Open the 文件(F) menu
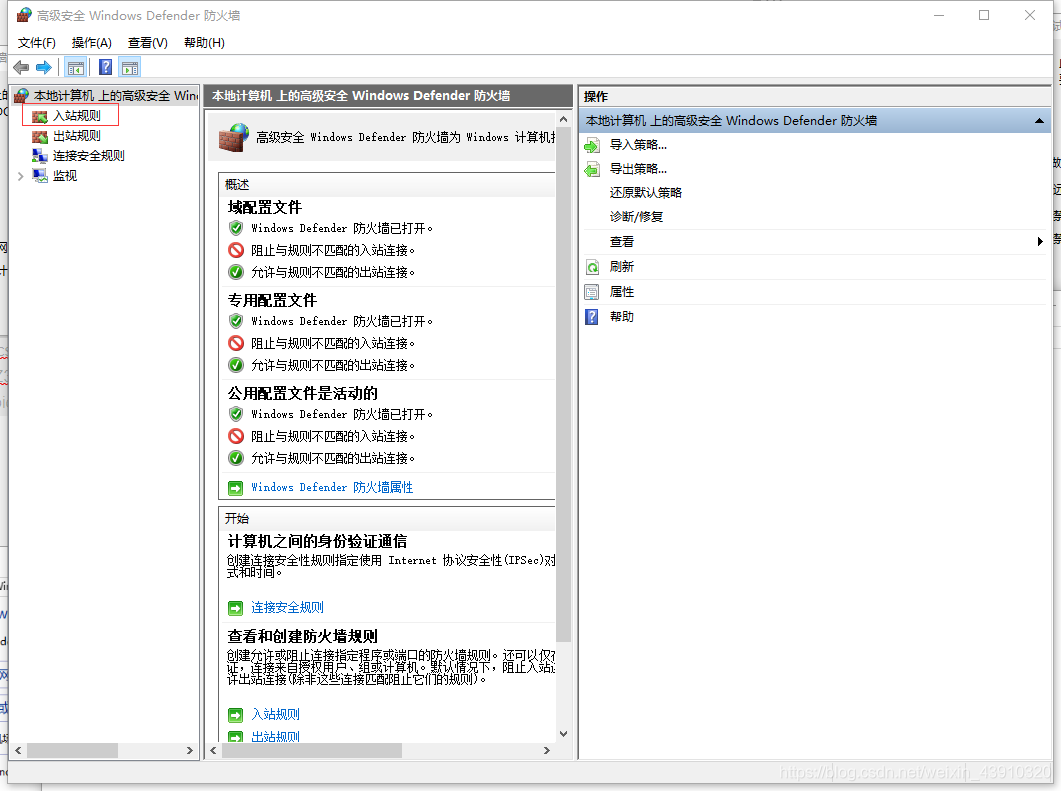Viewport: 1061px width, 791px height. tap(37, 43)
